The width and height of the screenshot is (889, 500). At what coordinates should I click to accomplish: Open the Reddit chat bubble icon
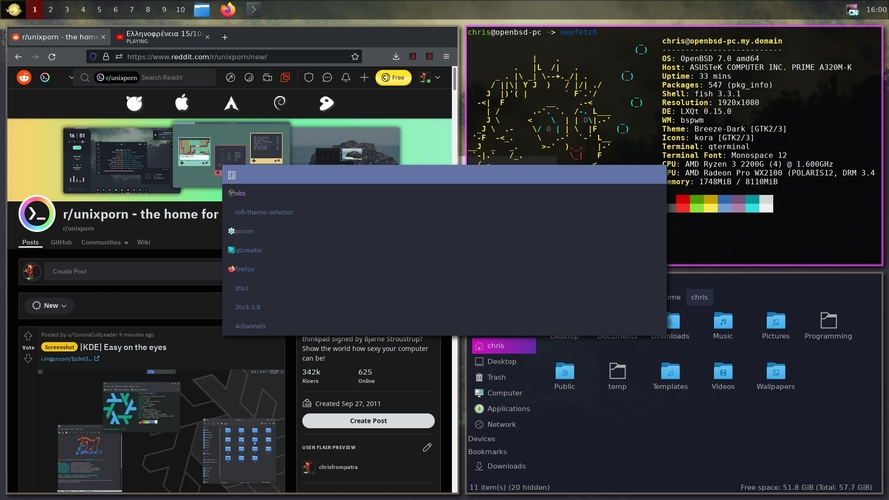[x=327, y=78]
